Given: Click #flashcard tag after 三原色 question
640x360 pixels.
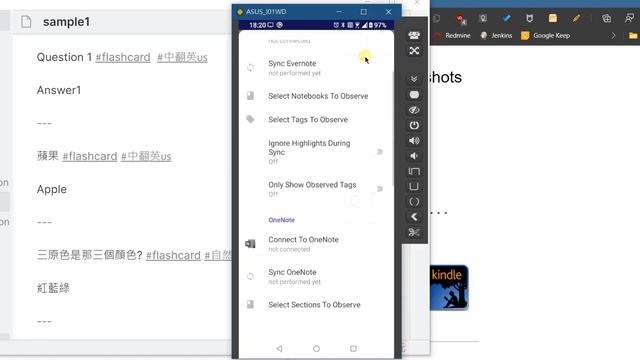Looking at the screenshot, I should pyautogui.click(x=173, y=256).
